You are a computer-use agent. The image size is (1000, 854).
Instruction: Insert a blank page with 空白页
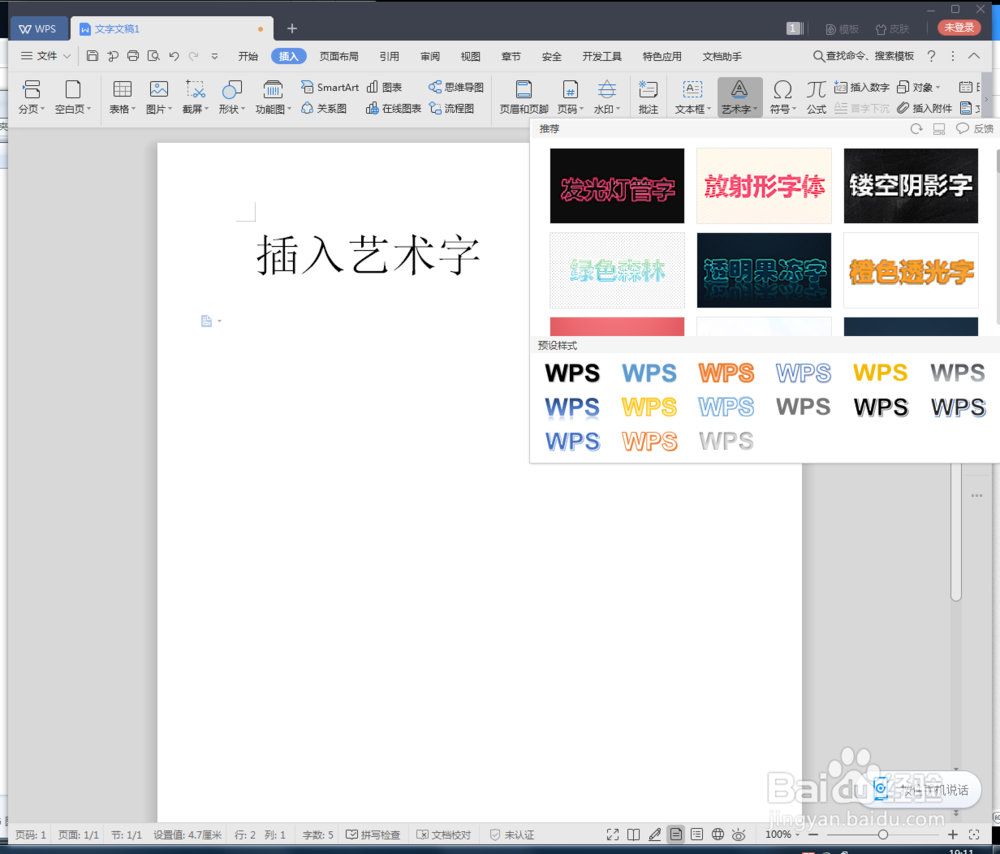73,97
